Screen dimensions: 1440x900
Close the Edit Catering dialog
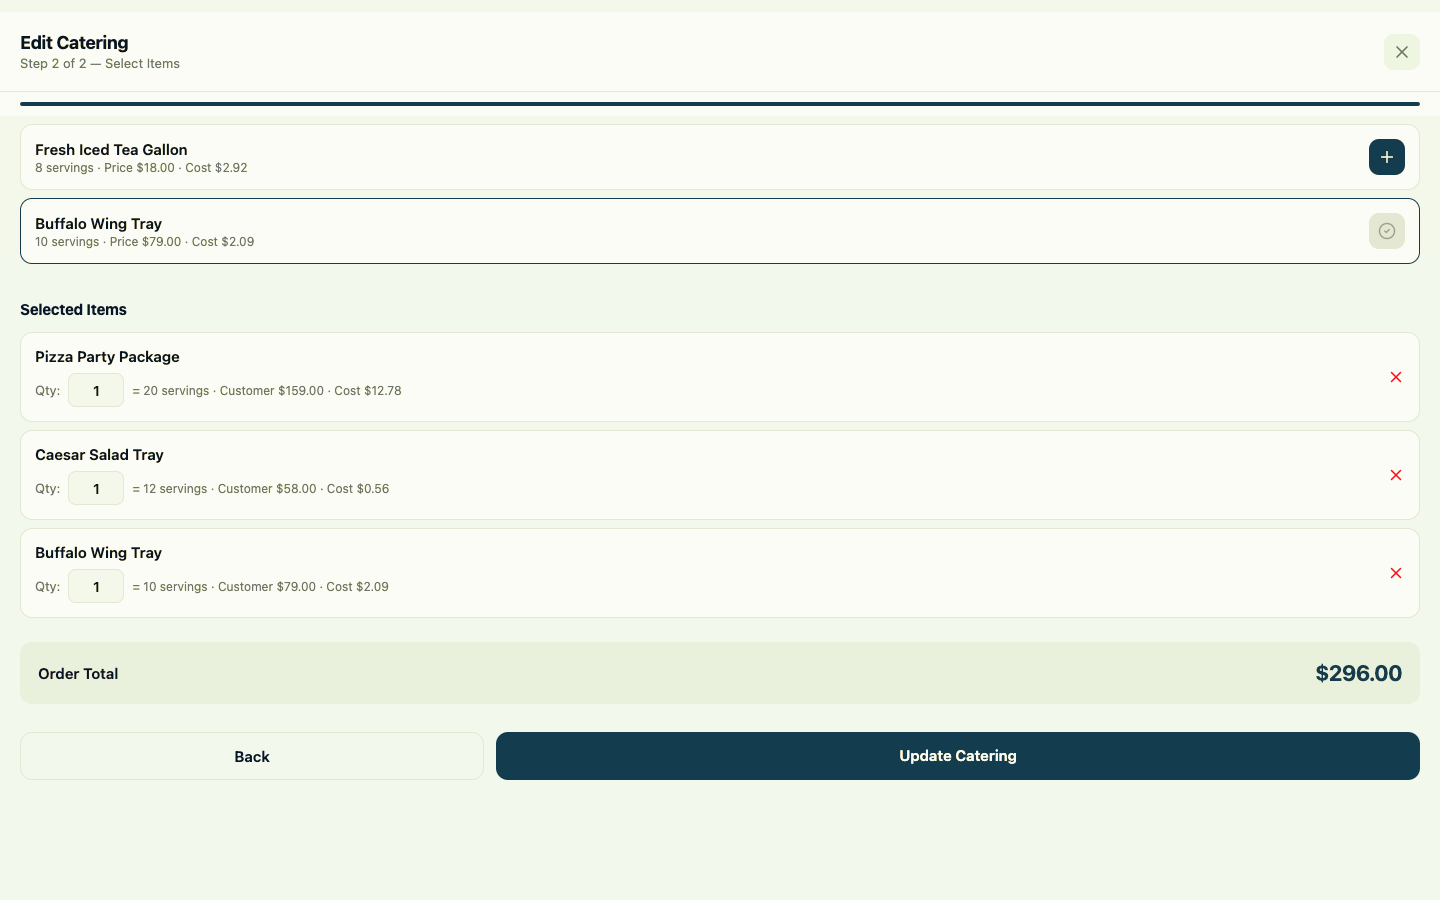[x=1402, y=52]
